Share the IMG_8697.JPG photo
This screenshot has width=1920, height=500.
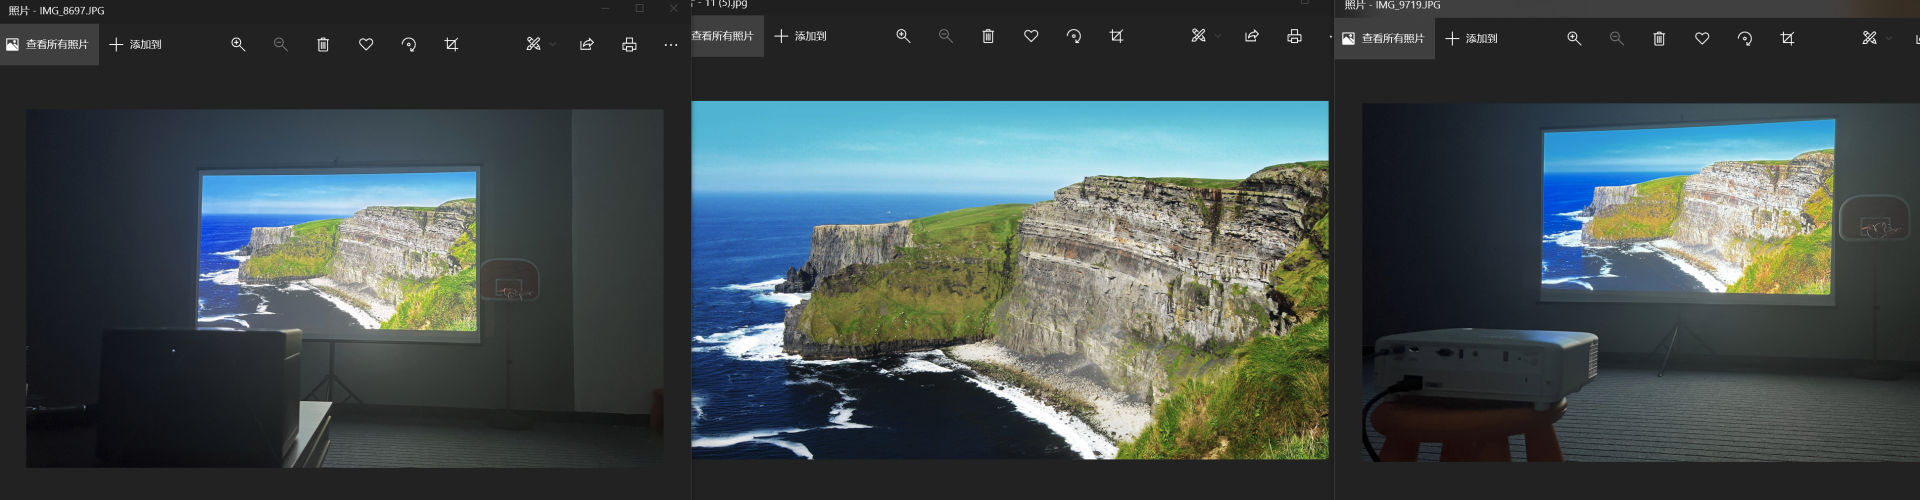[x=587, y=45]
